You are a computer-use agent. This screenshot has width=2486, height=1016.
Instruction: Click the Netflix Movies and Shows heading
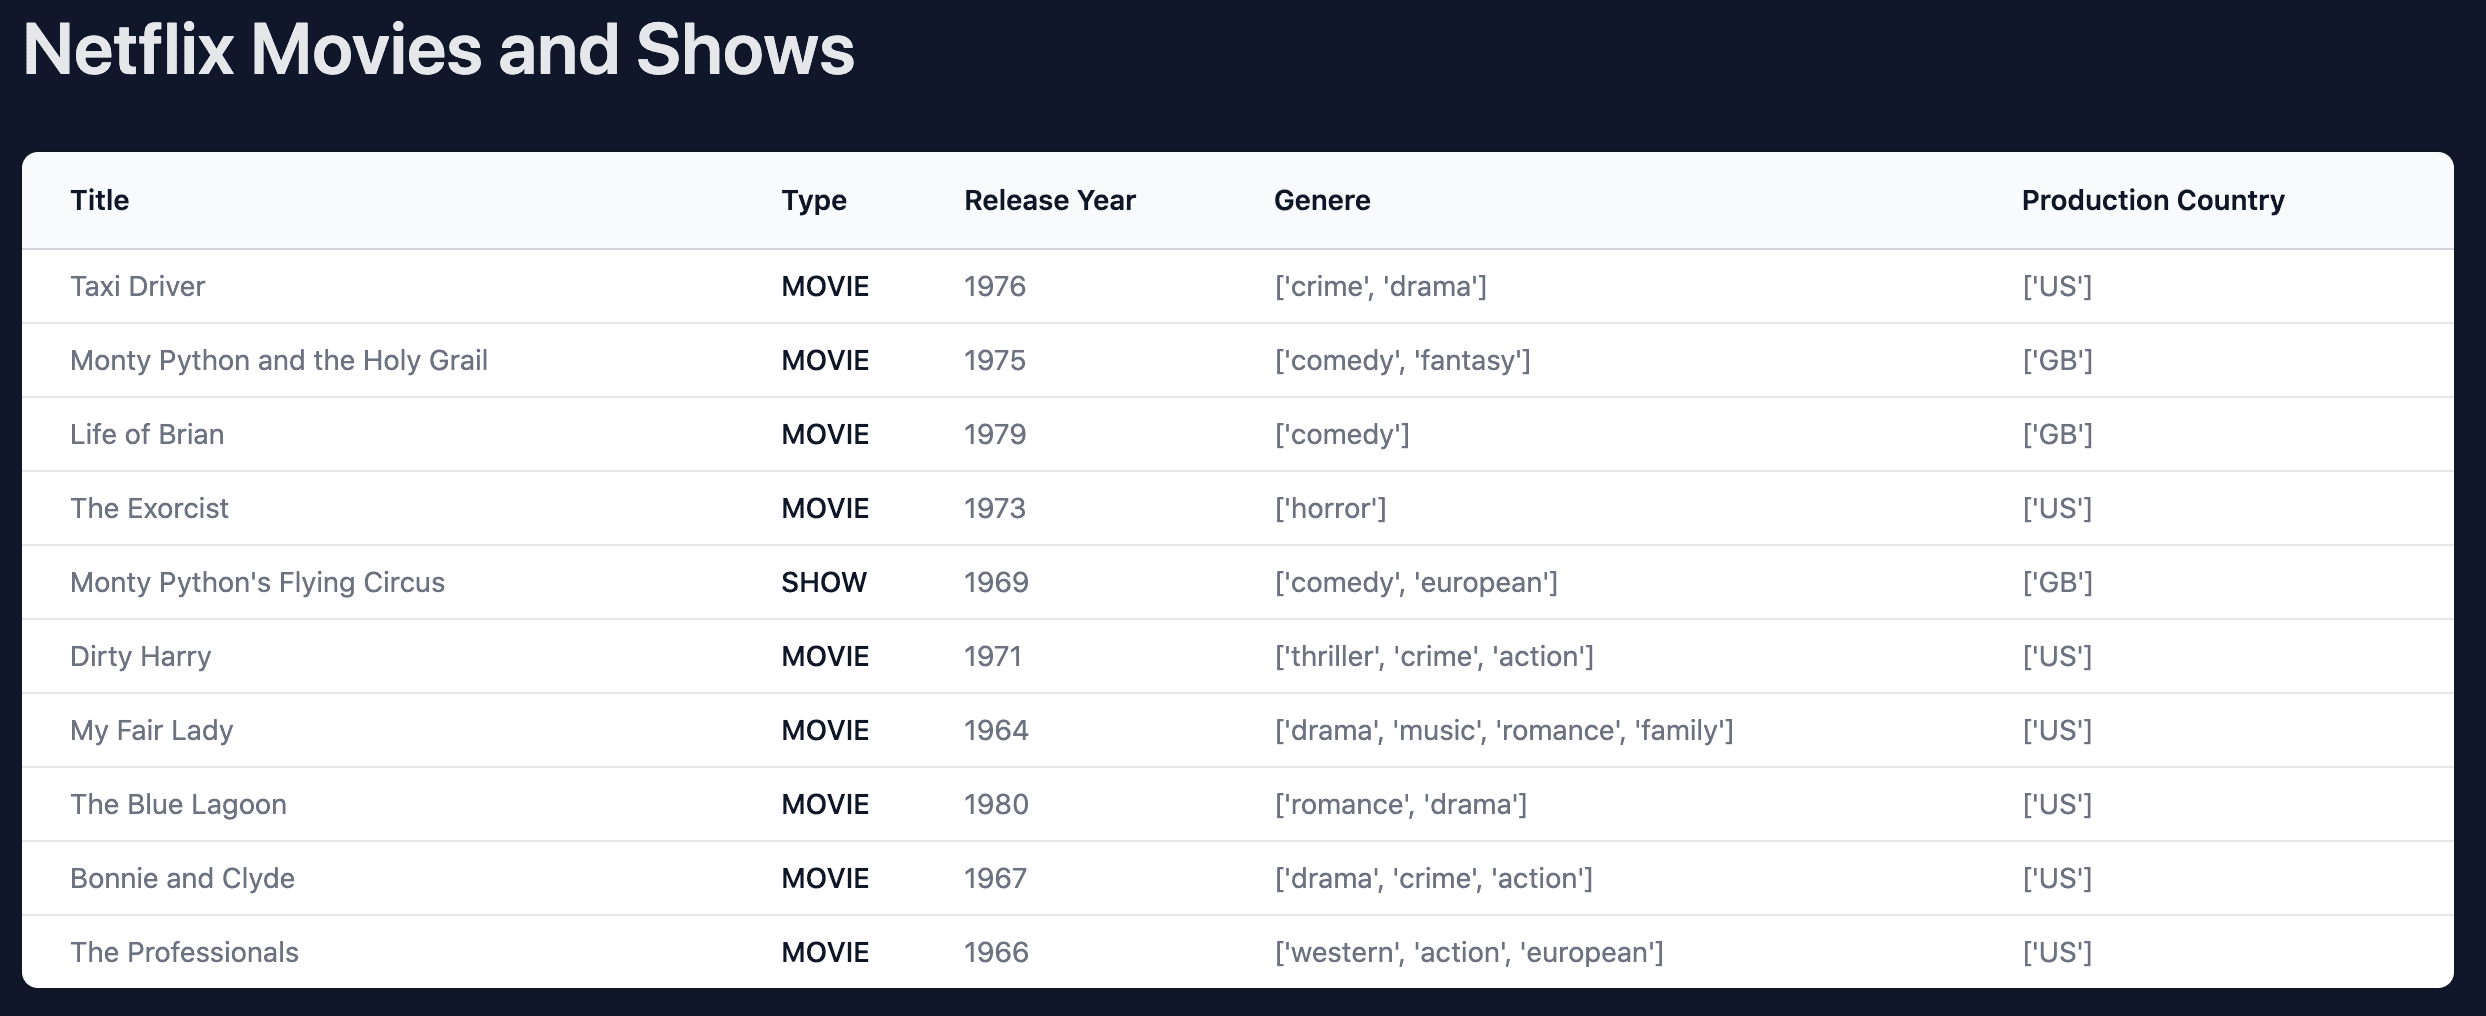438,50
